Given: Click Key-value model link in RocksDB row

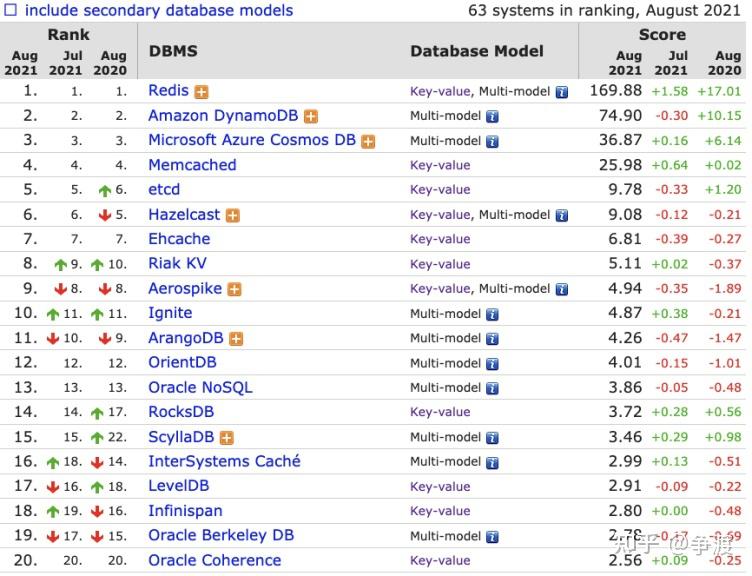Looking at the screenshot, I should (440, 412).
